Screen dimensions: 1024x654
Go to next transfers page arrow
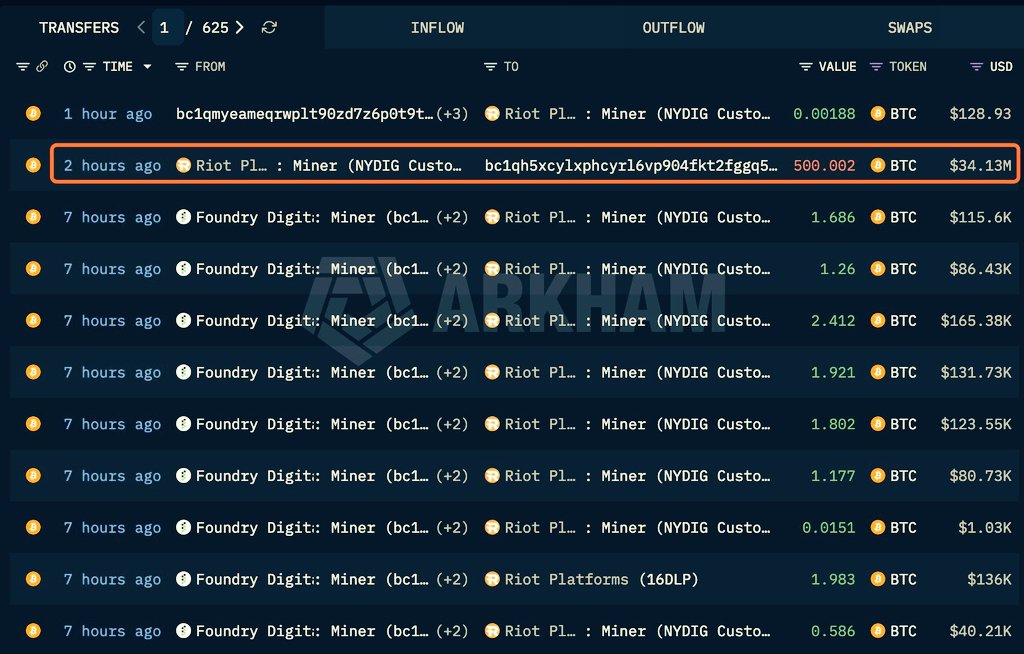click(x=240, y=27)
